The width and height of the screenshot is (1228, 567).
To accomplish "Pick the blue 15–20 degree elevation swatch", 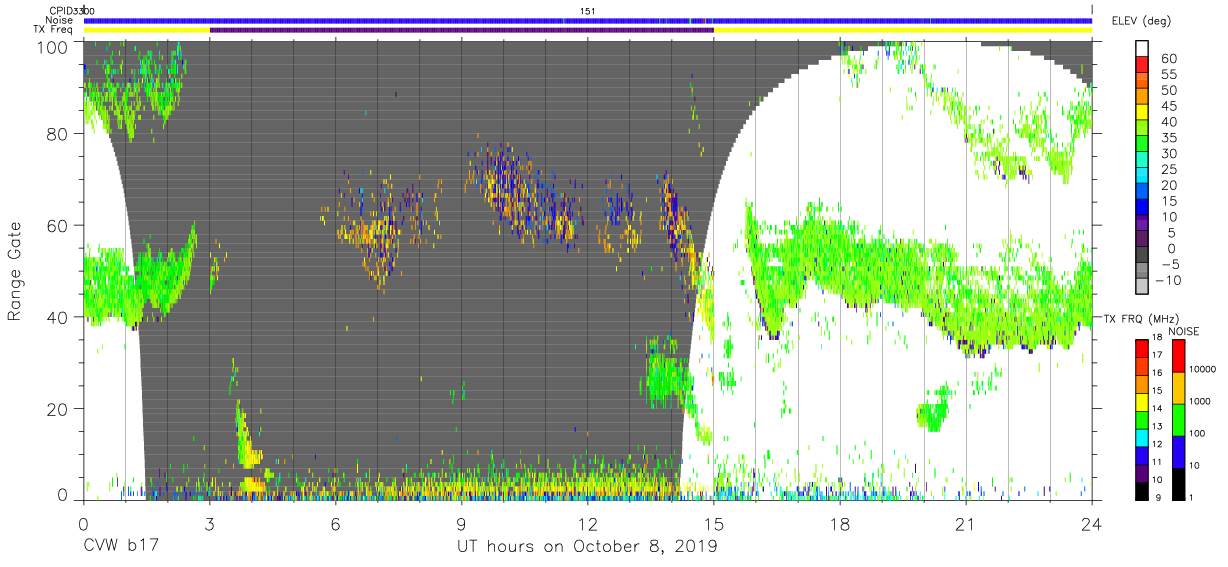I will [x=1144, y=193].
